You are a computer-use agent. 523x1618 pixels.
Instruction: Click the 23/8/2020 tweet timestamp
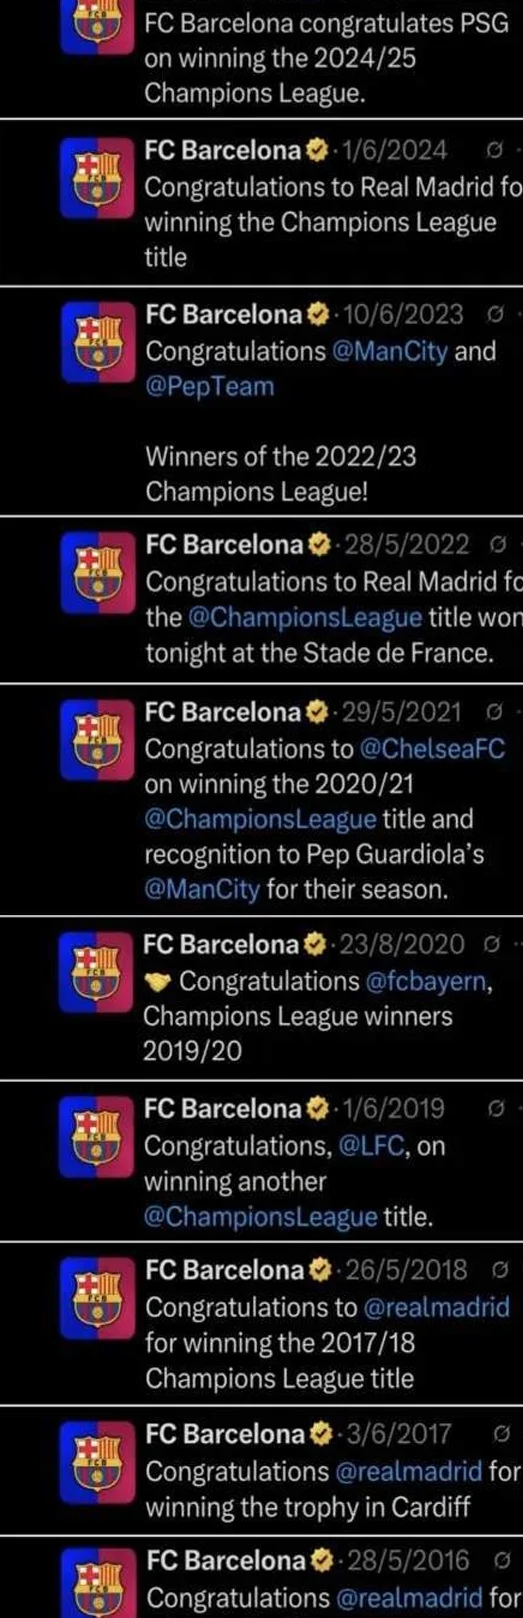402,944
